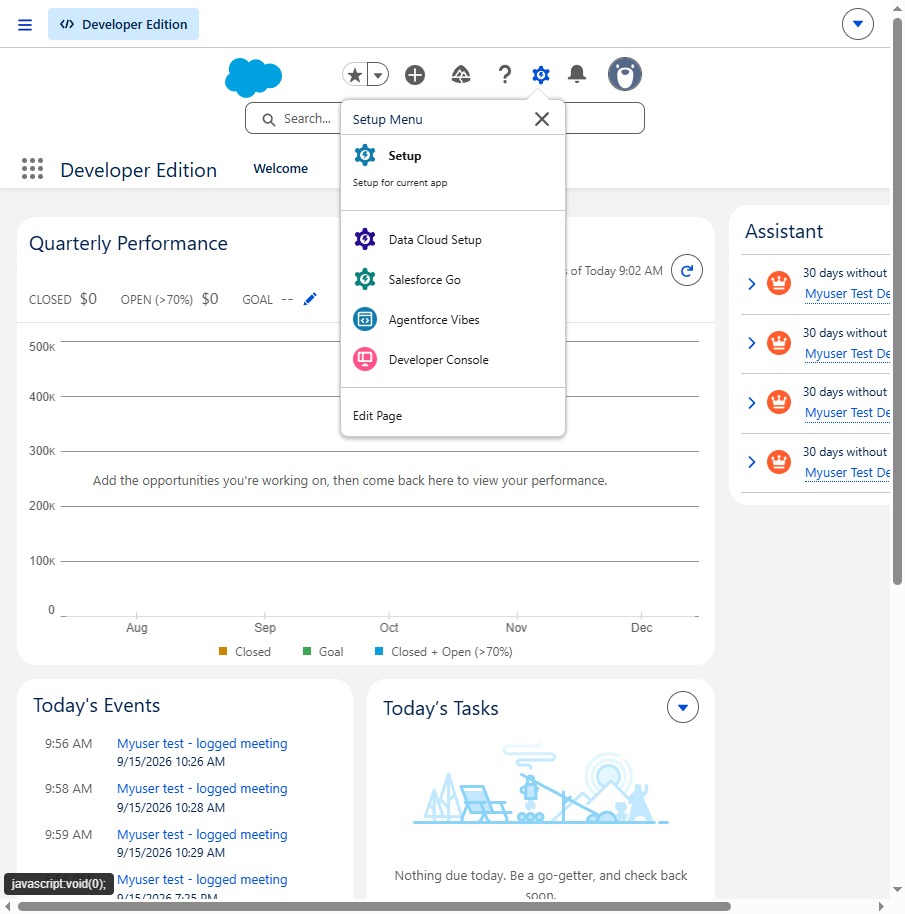Click the horizontal page scrollbar

[374, 906]
